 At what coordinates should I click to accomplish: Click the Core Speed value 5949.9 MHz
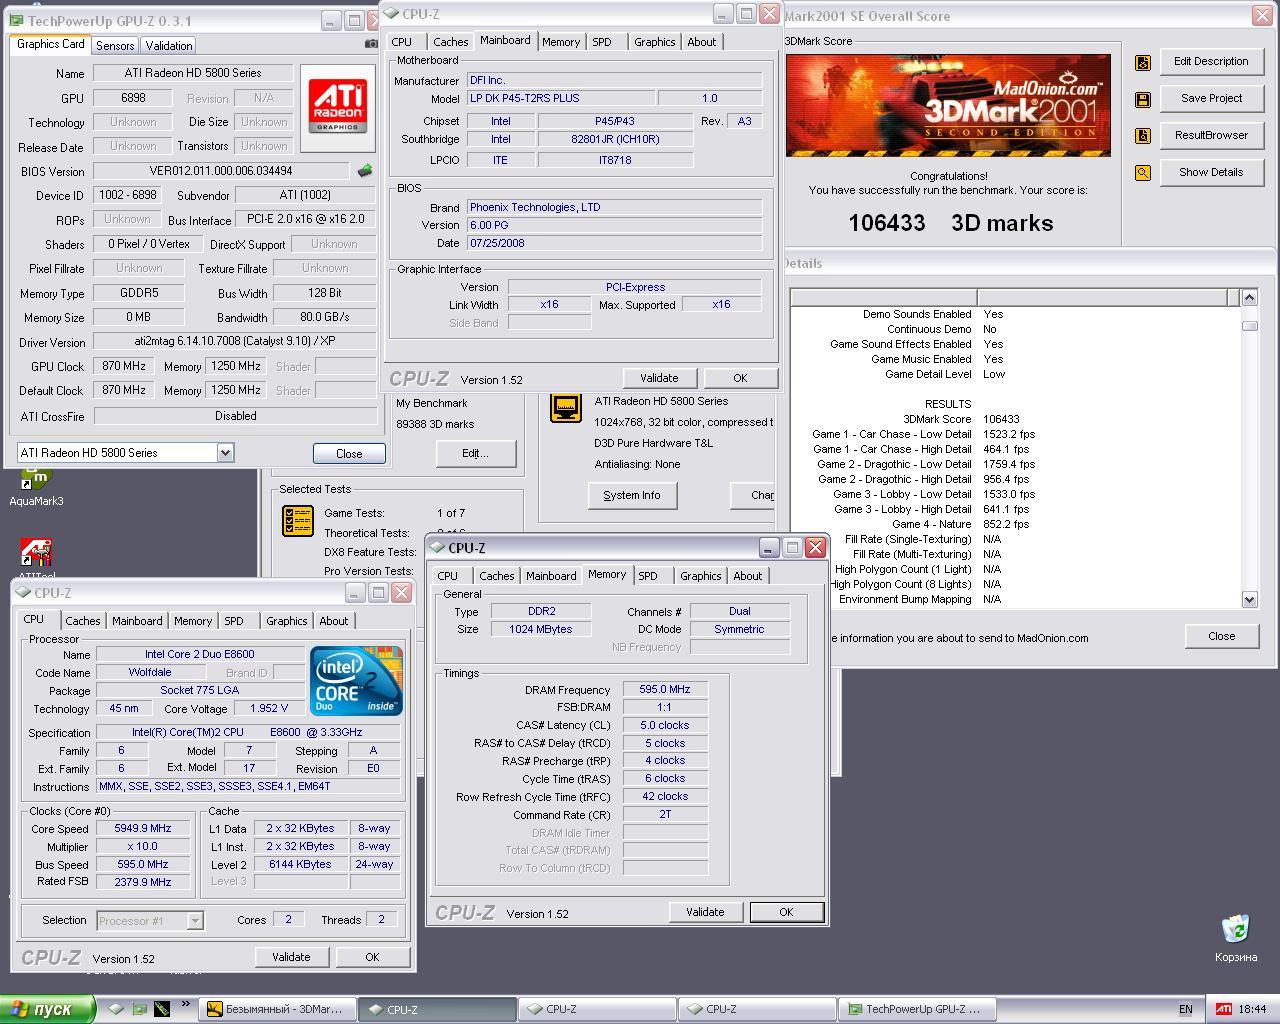coord(143,829)
